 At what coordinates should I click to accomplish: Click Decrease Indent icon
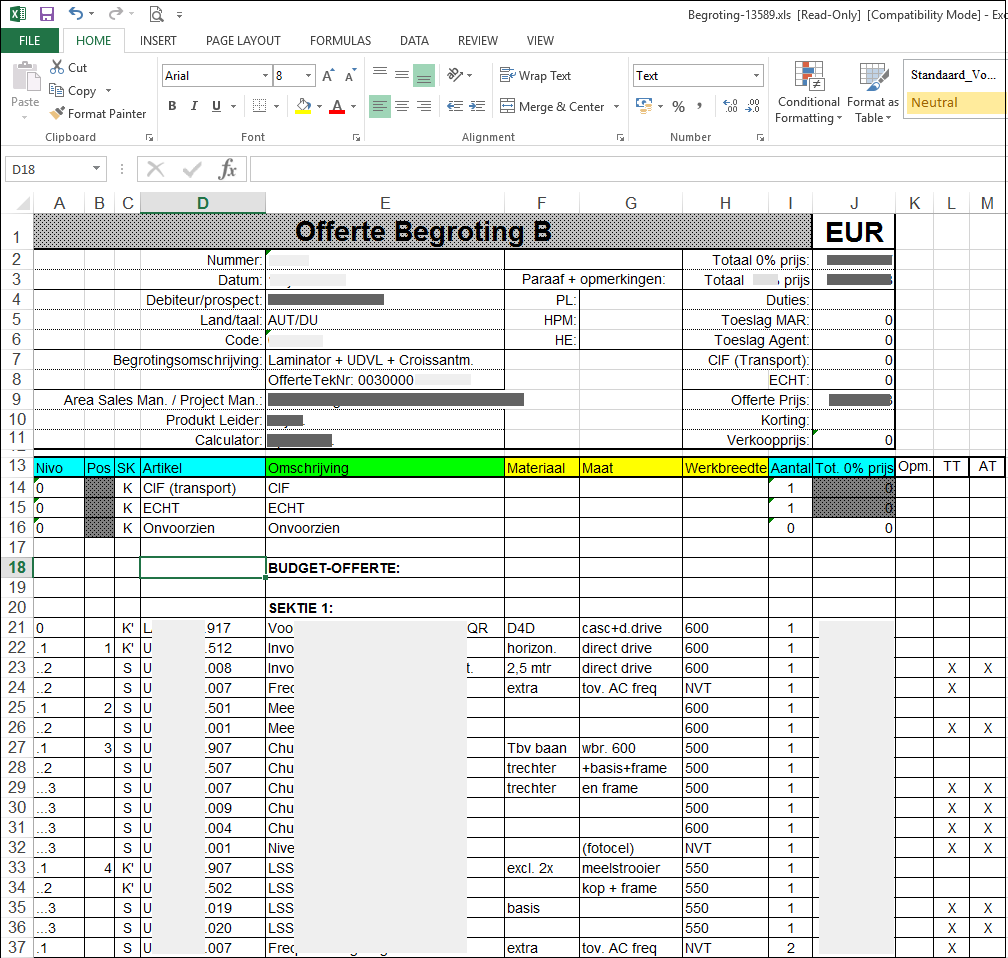pyautogui.click(x=455, y=106)
